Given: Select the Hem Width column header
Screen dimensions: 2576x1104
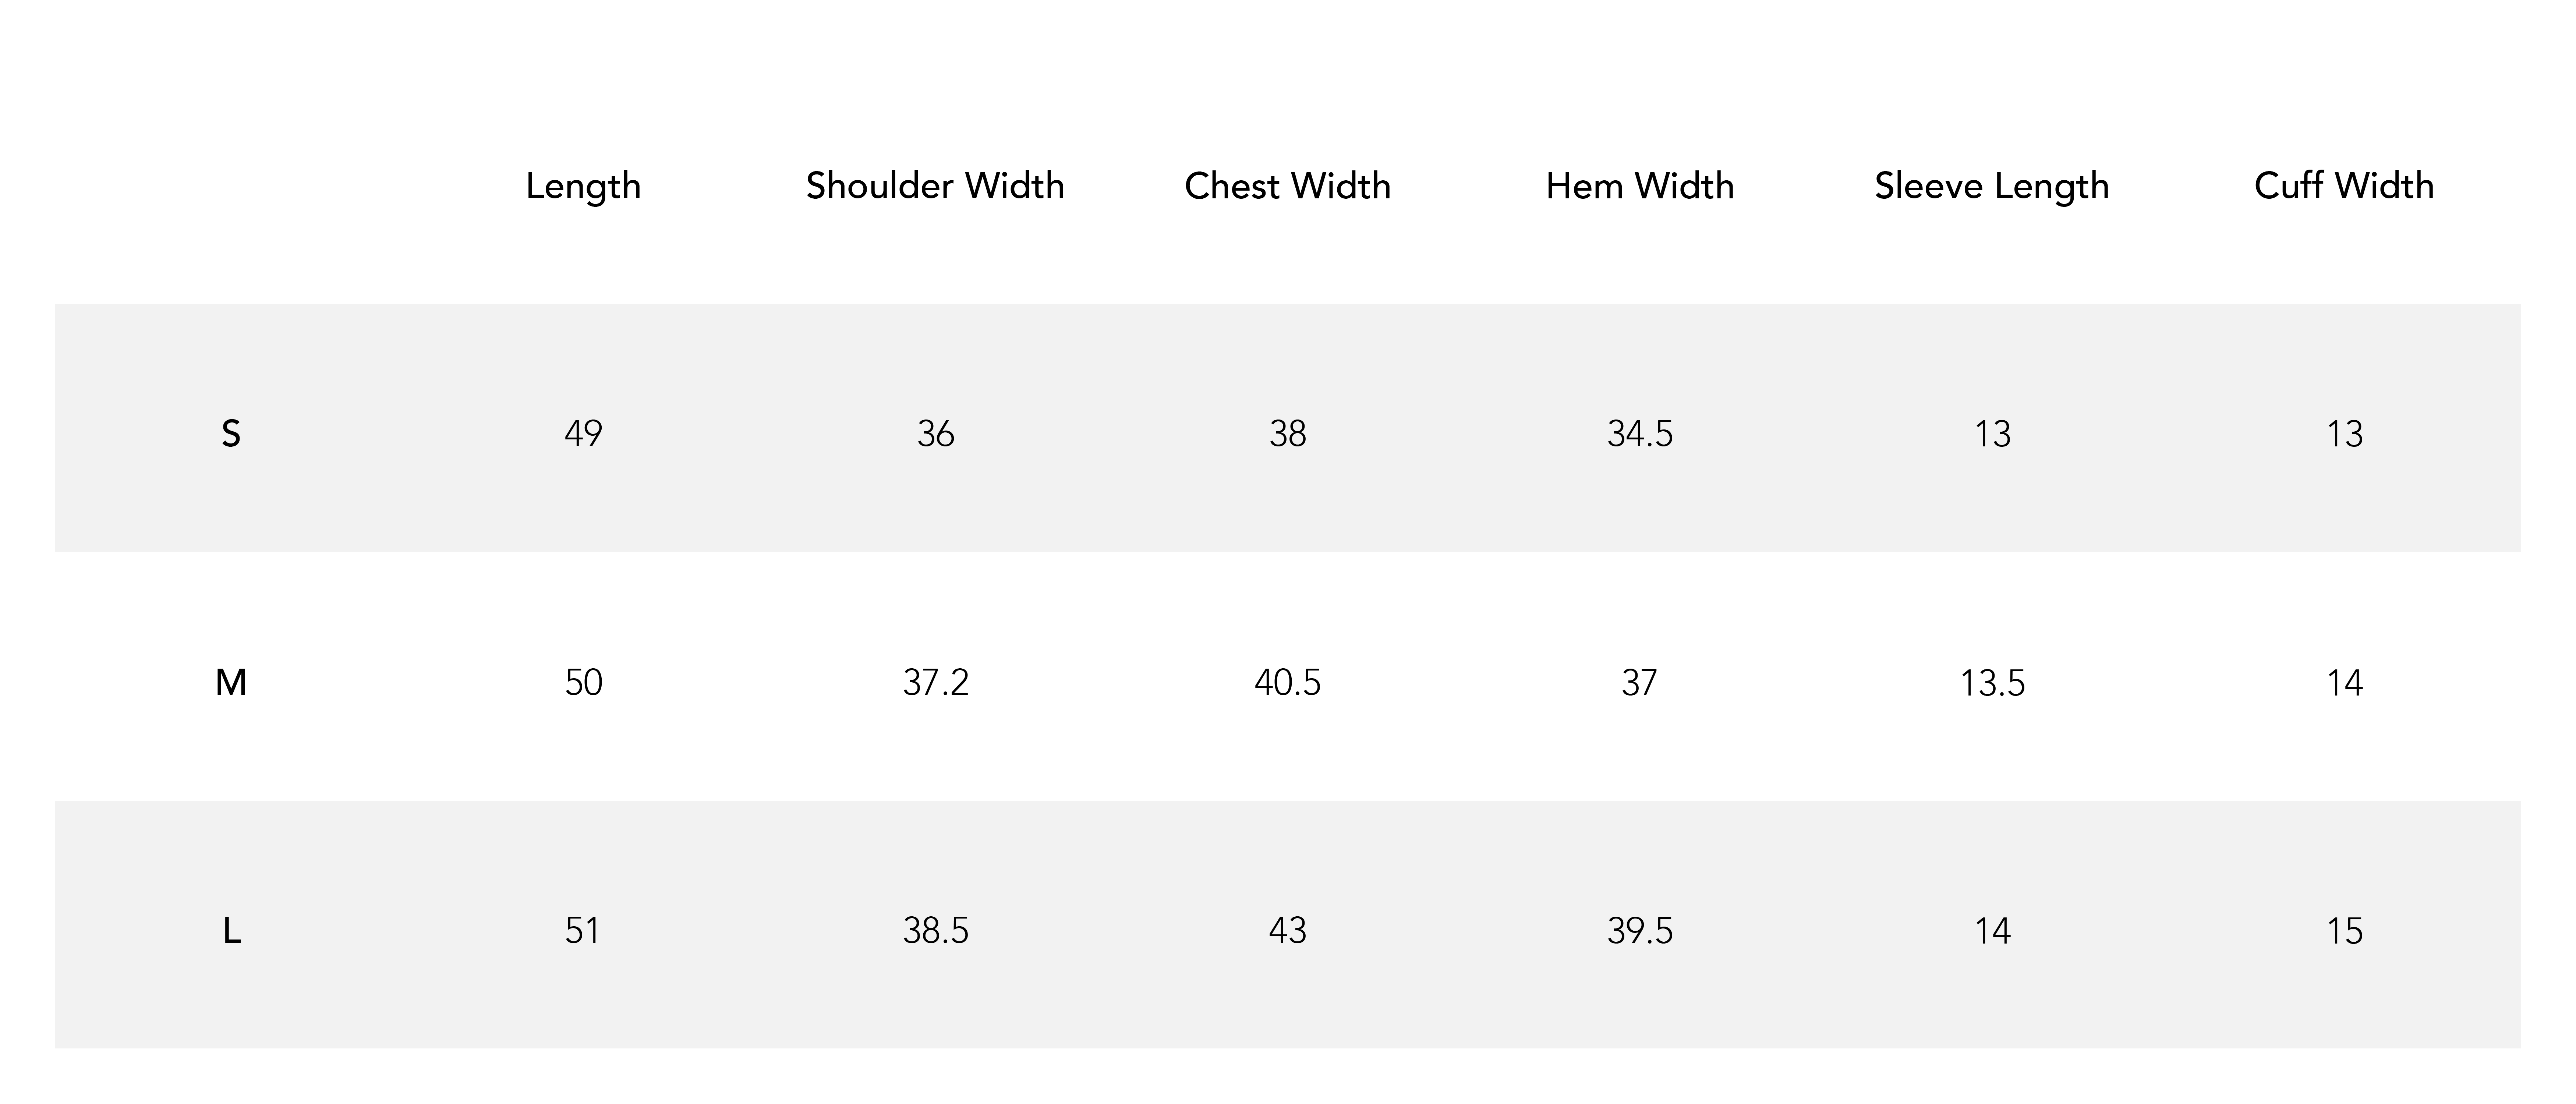Looking at the screenshot, I should click(x=1639, y=186).
